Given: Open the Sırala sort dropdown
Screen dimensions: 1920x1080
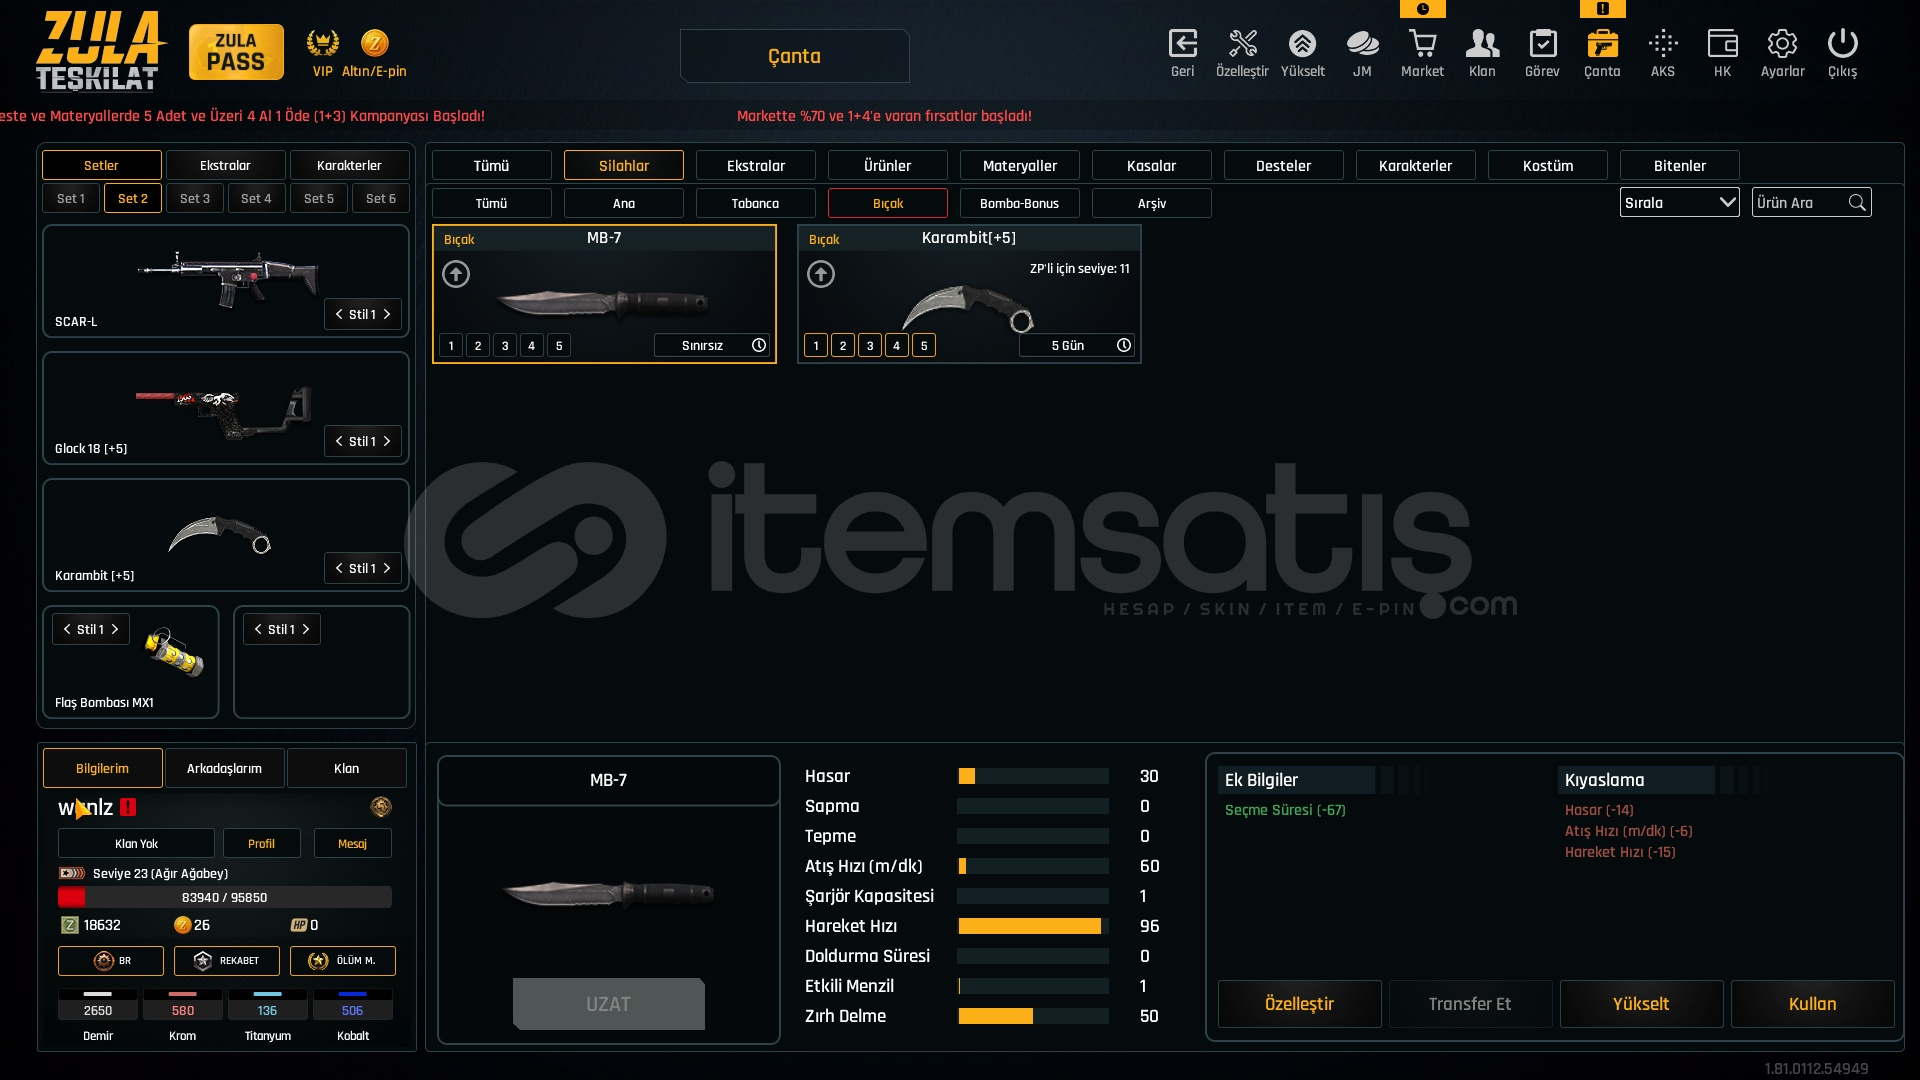Looking at the screenshot, I should [1679, 203].
